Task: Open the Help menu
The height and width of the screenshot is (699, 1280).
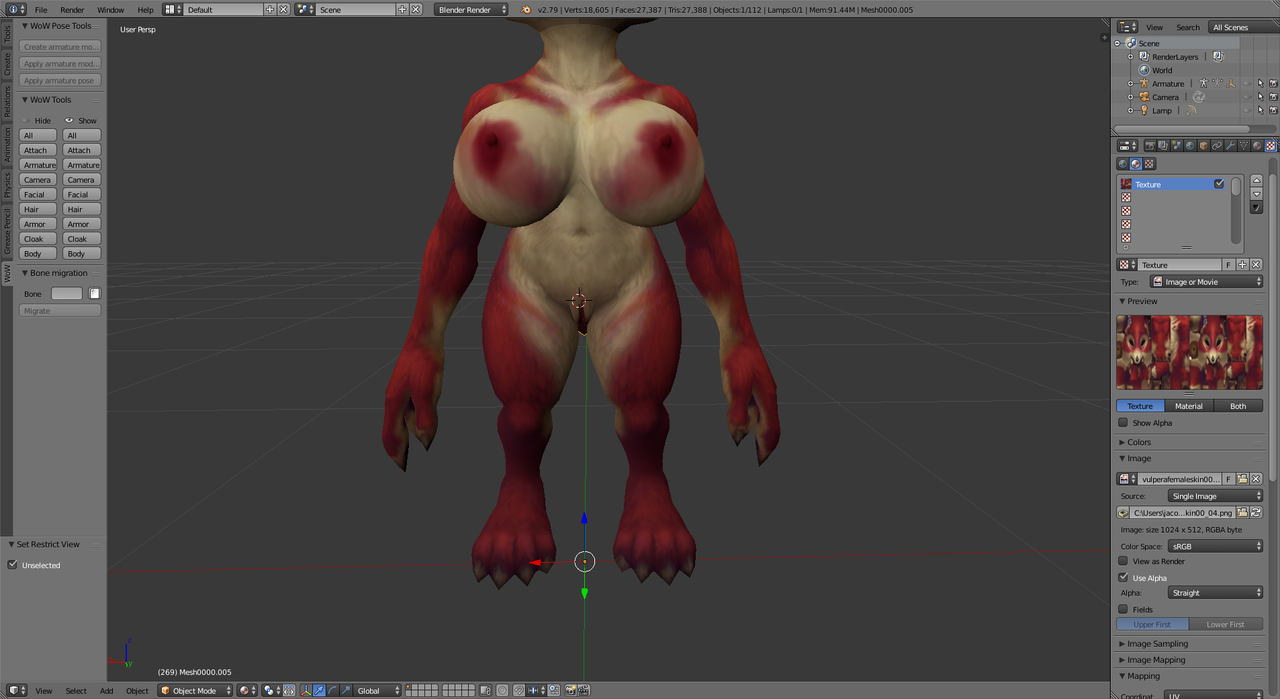Action: pos(146,10)
